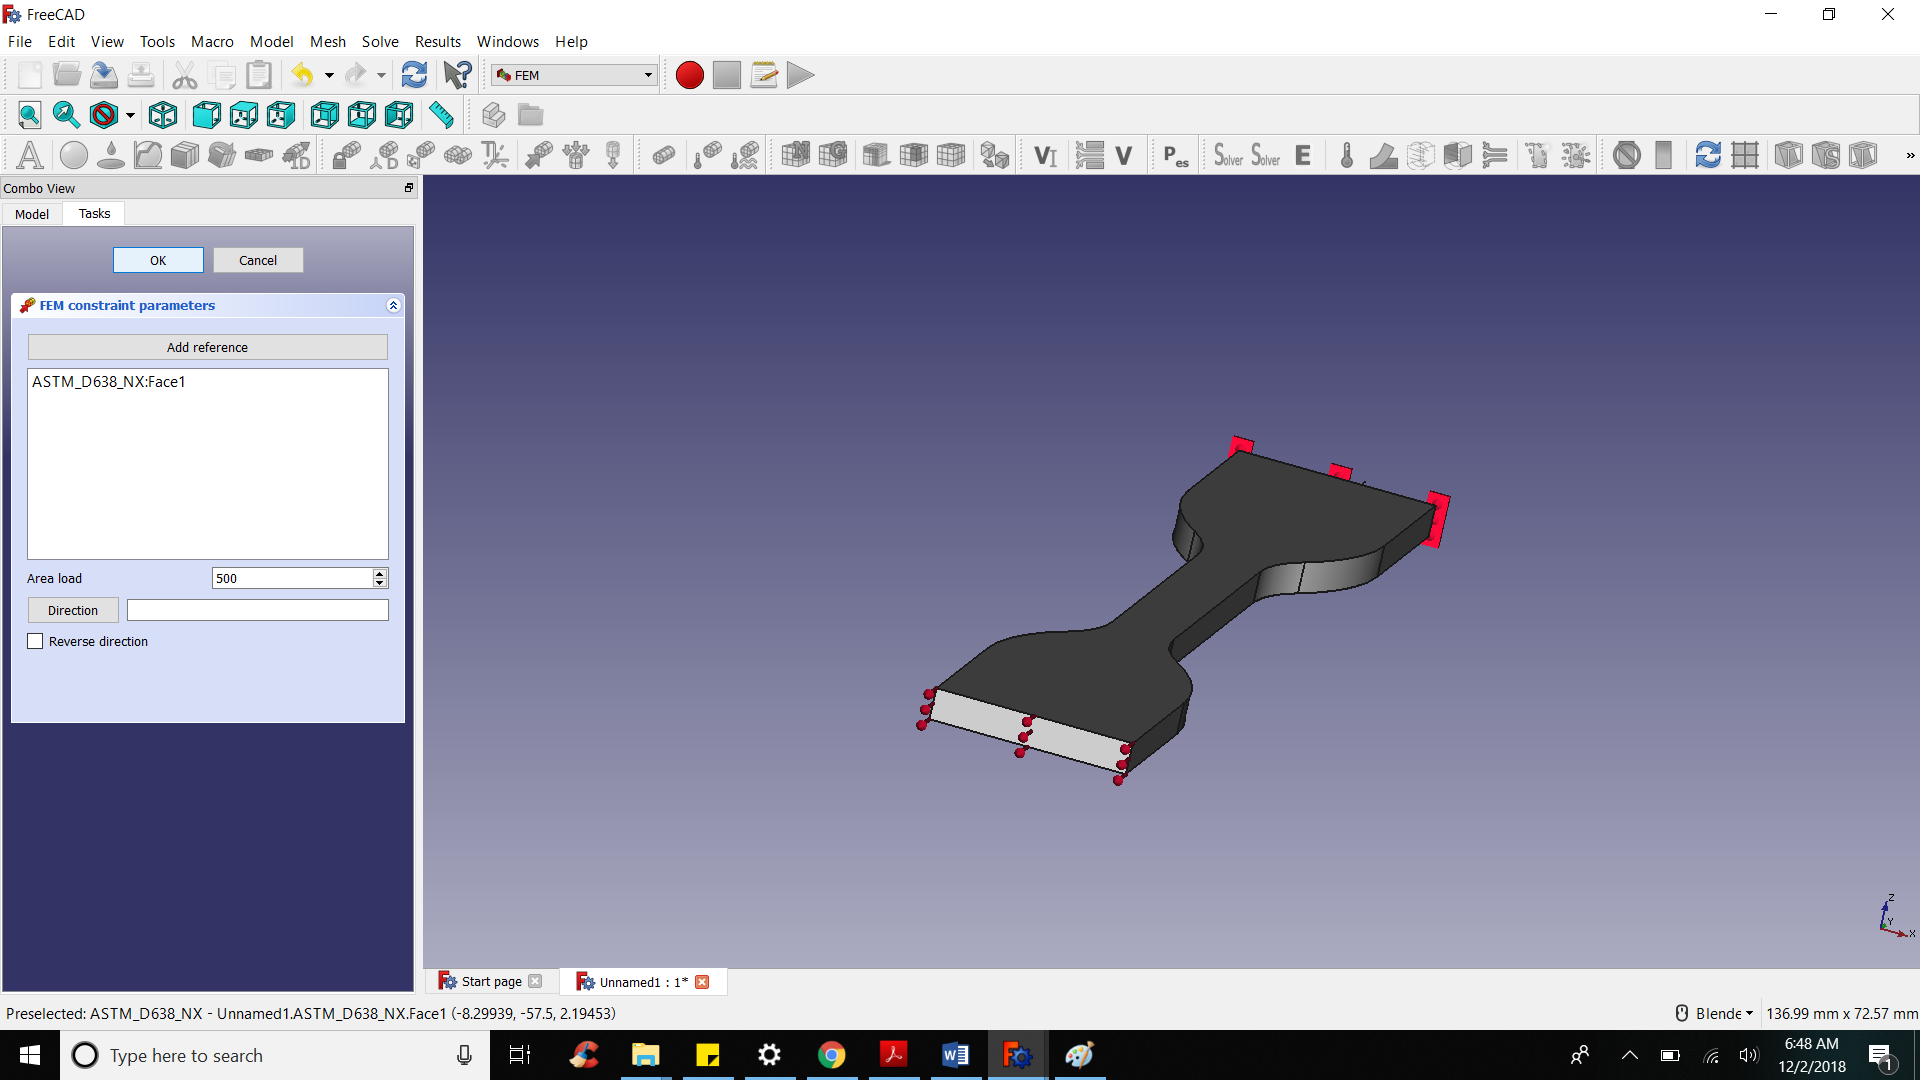1920x1080 pixels.
Task: Click the OK button
Action: pyautogui.click(x=158, y=260)
